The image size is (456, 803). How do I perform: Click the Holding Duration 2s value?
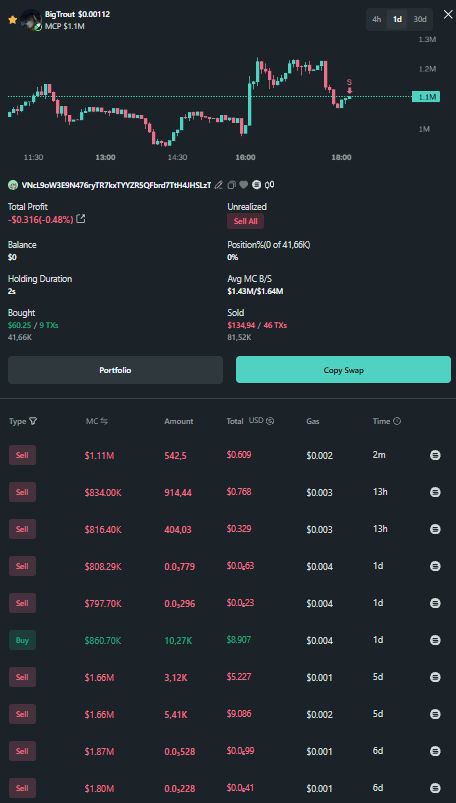point(11,291)
